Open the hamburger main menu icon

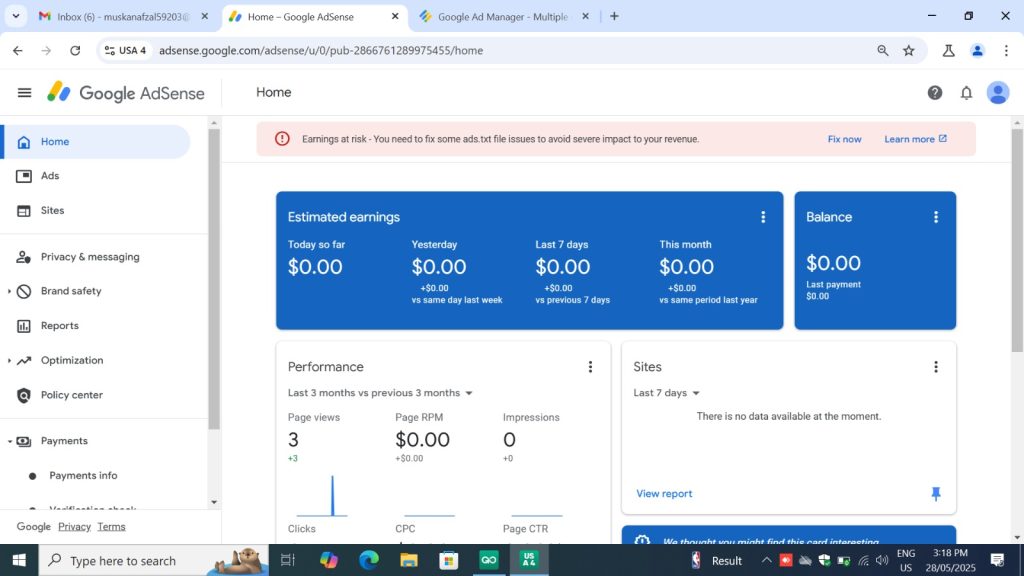(24, 93)
